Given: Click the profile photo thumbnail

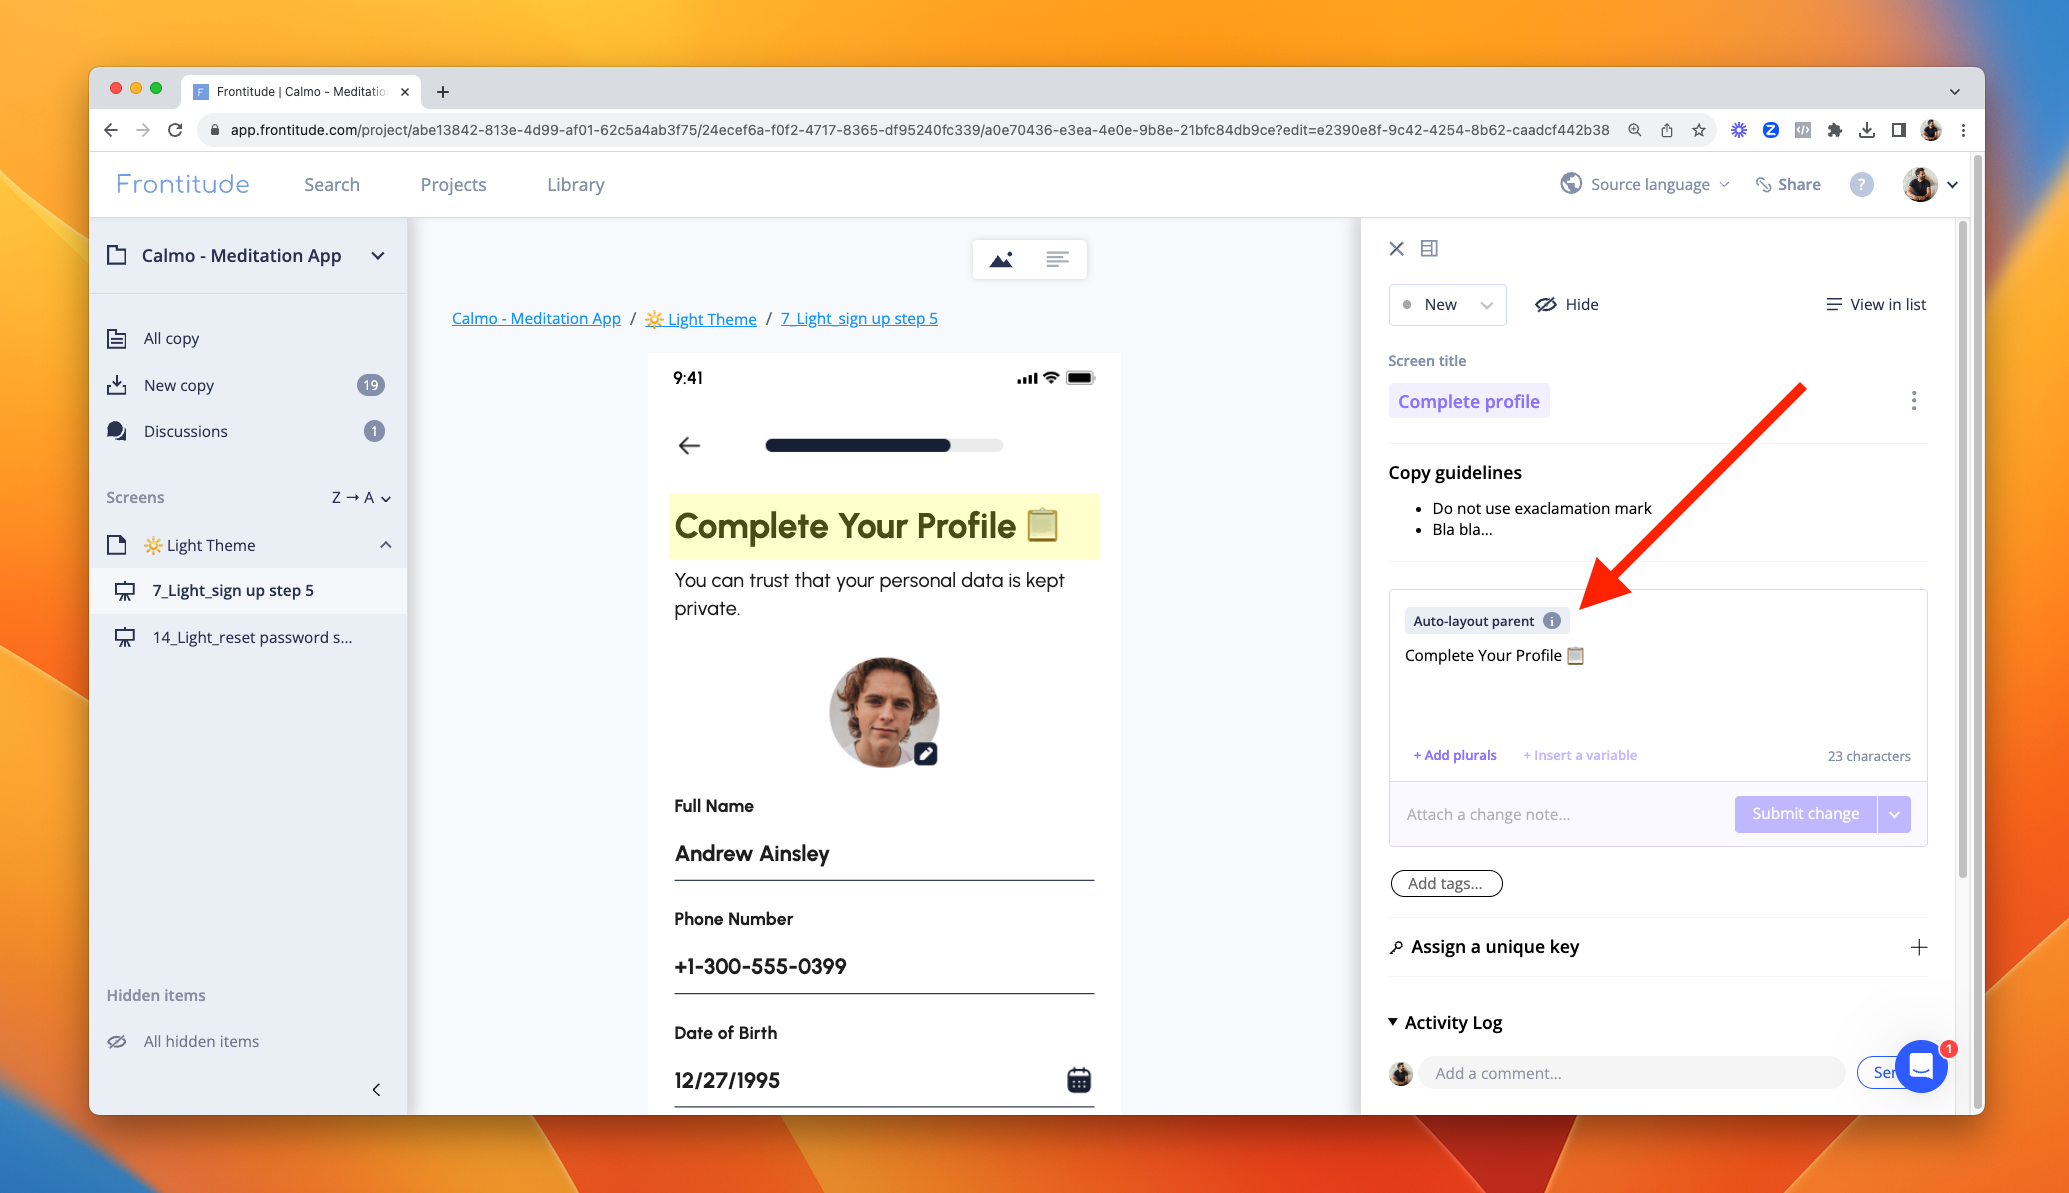Looking at the screenshot, I should [884, 712].
